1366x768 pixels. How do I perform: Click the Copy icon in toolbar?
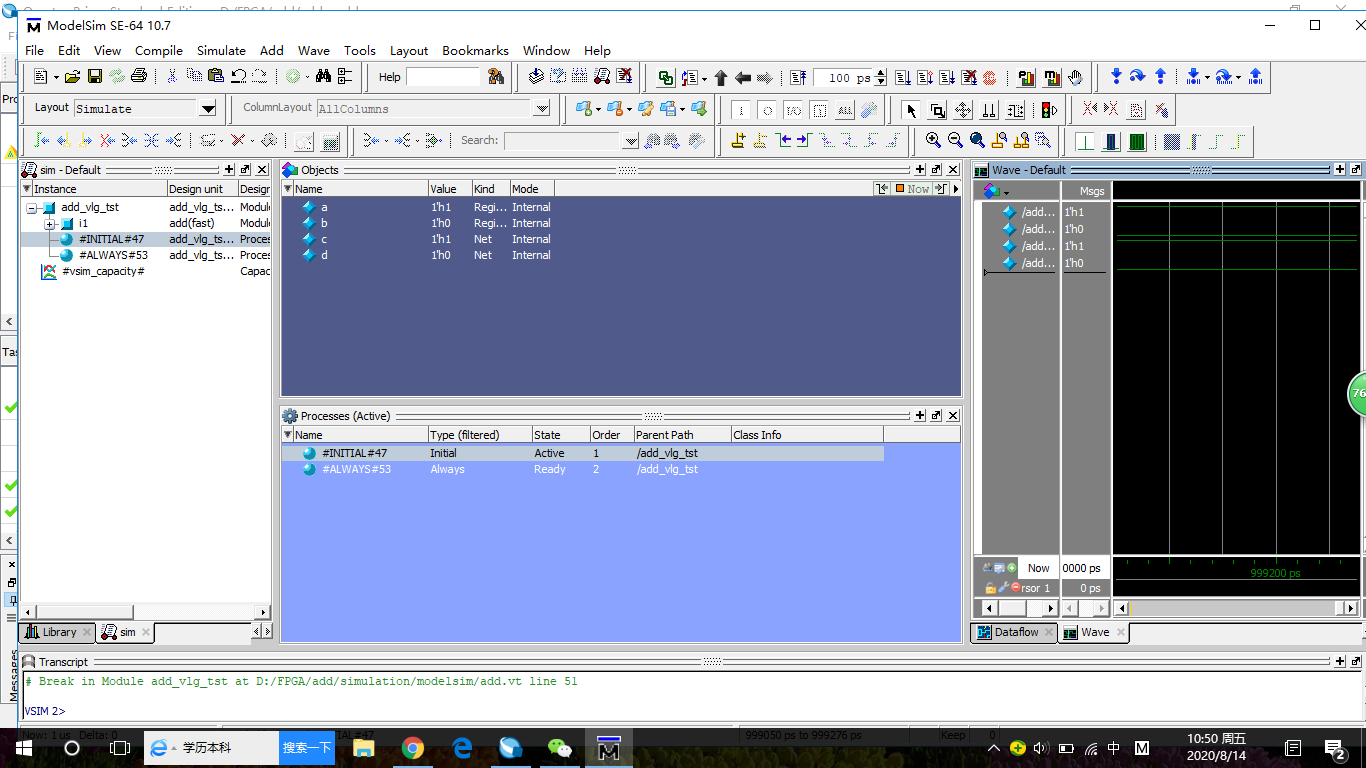[194, 77]
